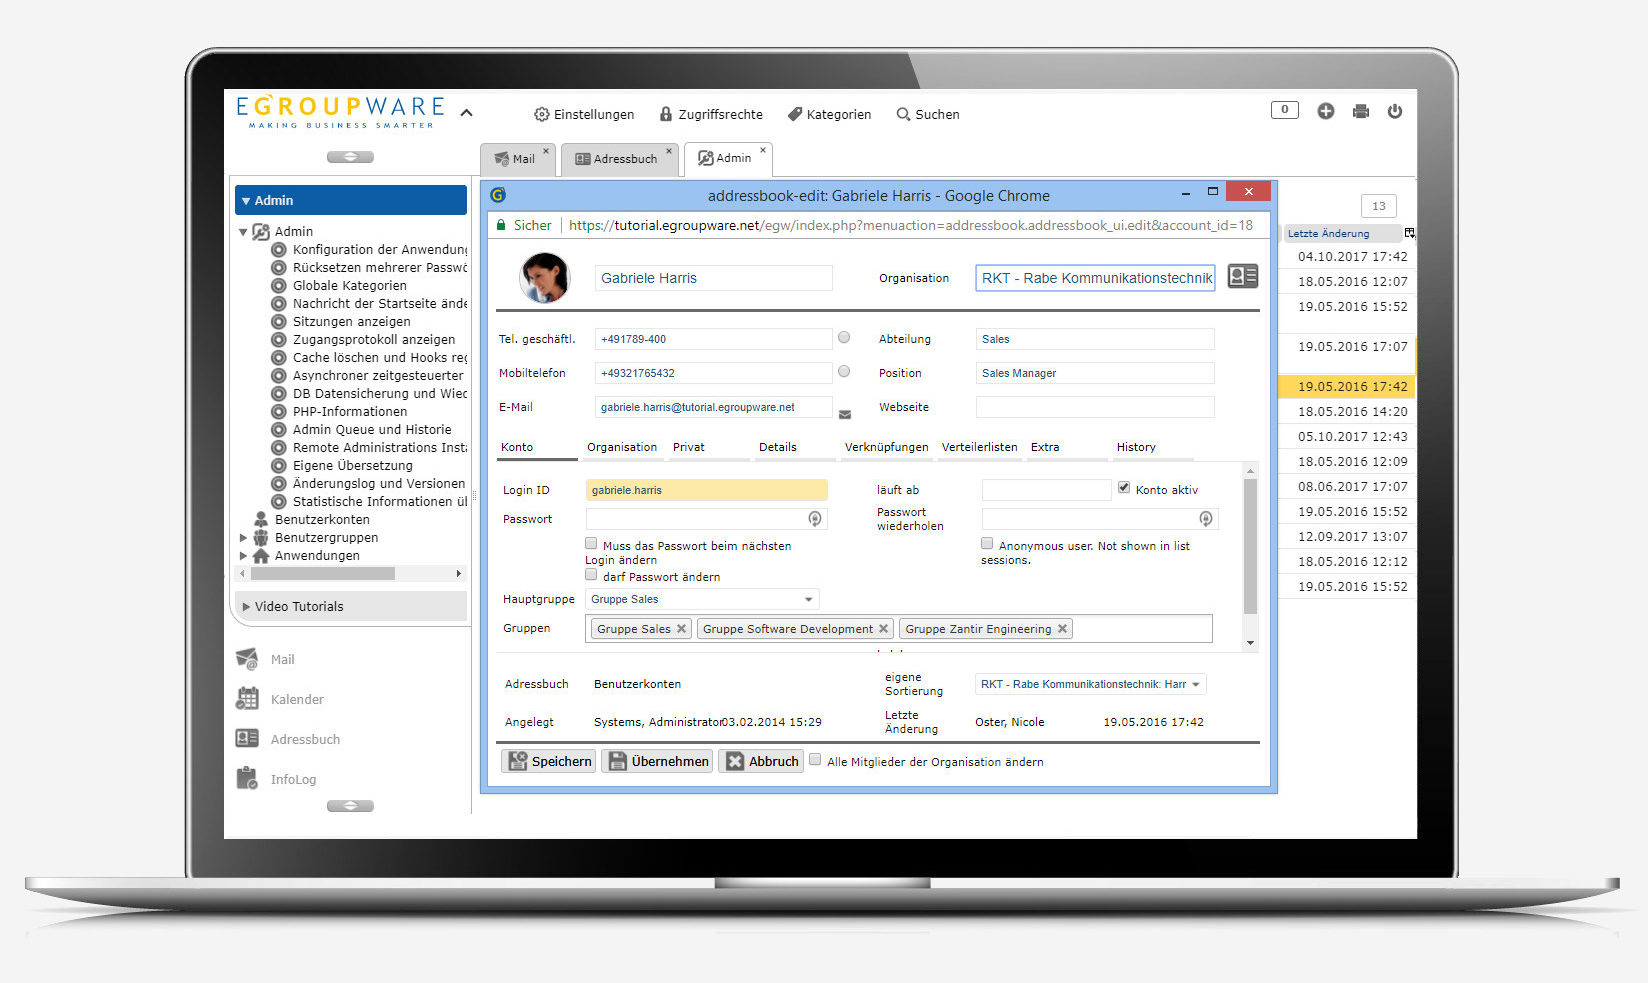The width and height of the screenshot is (1648, 983).
Task: Switch to the History tab
Action: [1135, 447]
